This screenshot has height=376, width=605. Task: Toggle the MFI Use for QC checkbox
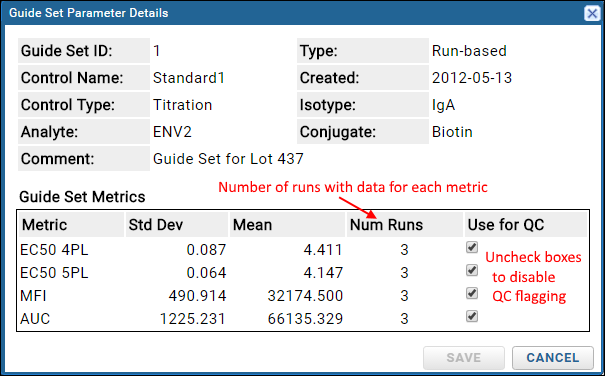[x=472, y=293]
